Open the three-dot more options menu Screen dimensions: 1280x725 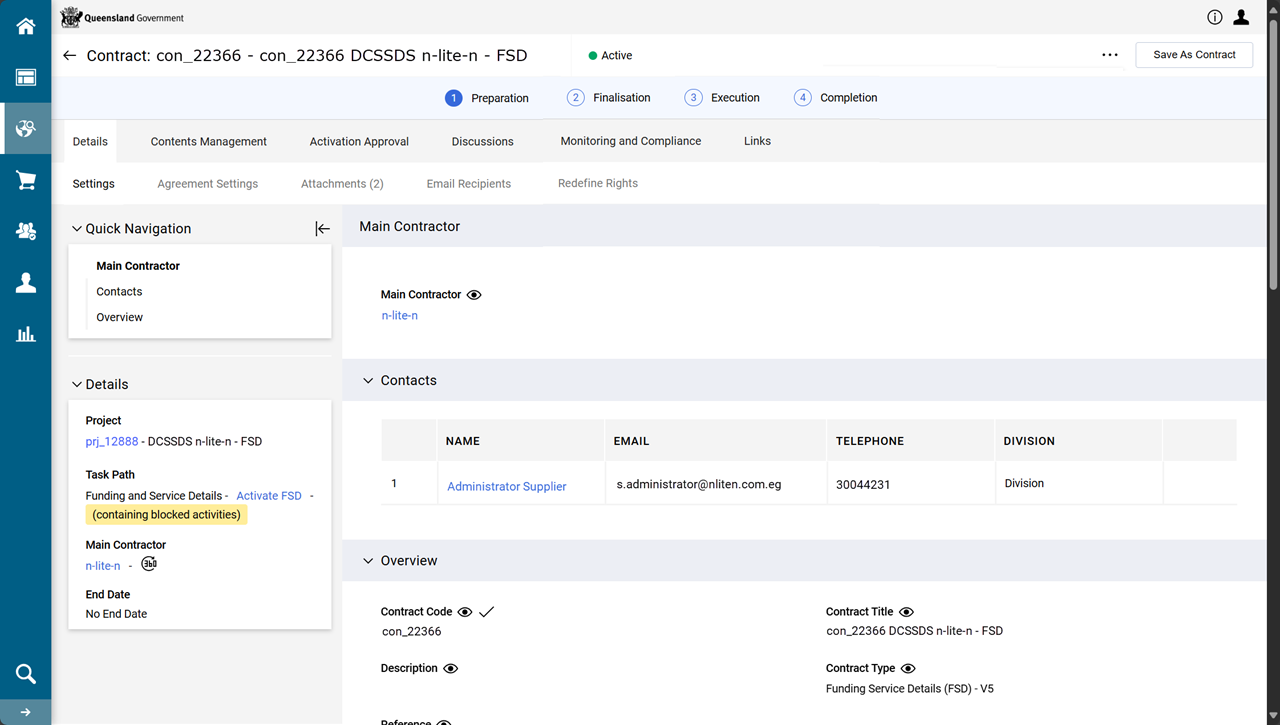tap(1110, 55)
